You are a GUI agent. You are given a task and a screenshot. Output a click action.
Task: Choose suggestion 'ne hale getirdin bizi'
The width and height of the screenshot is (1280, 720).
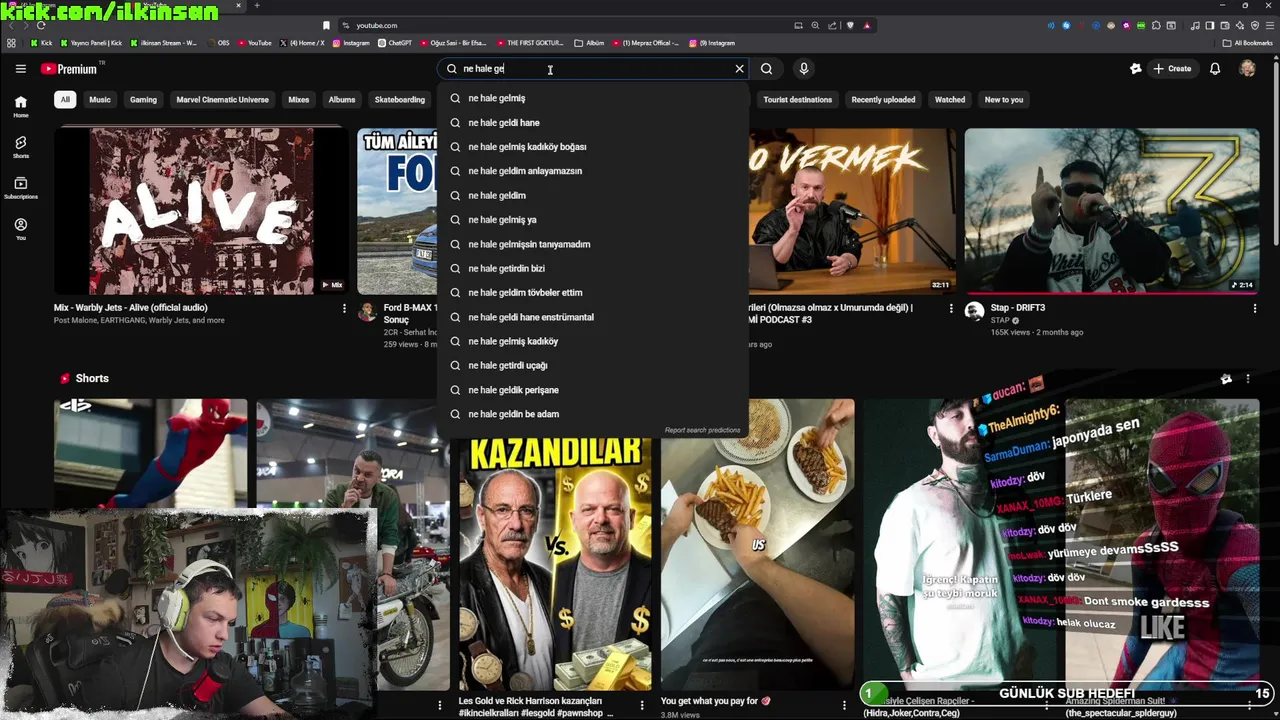593,268
